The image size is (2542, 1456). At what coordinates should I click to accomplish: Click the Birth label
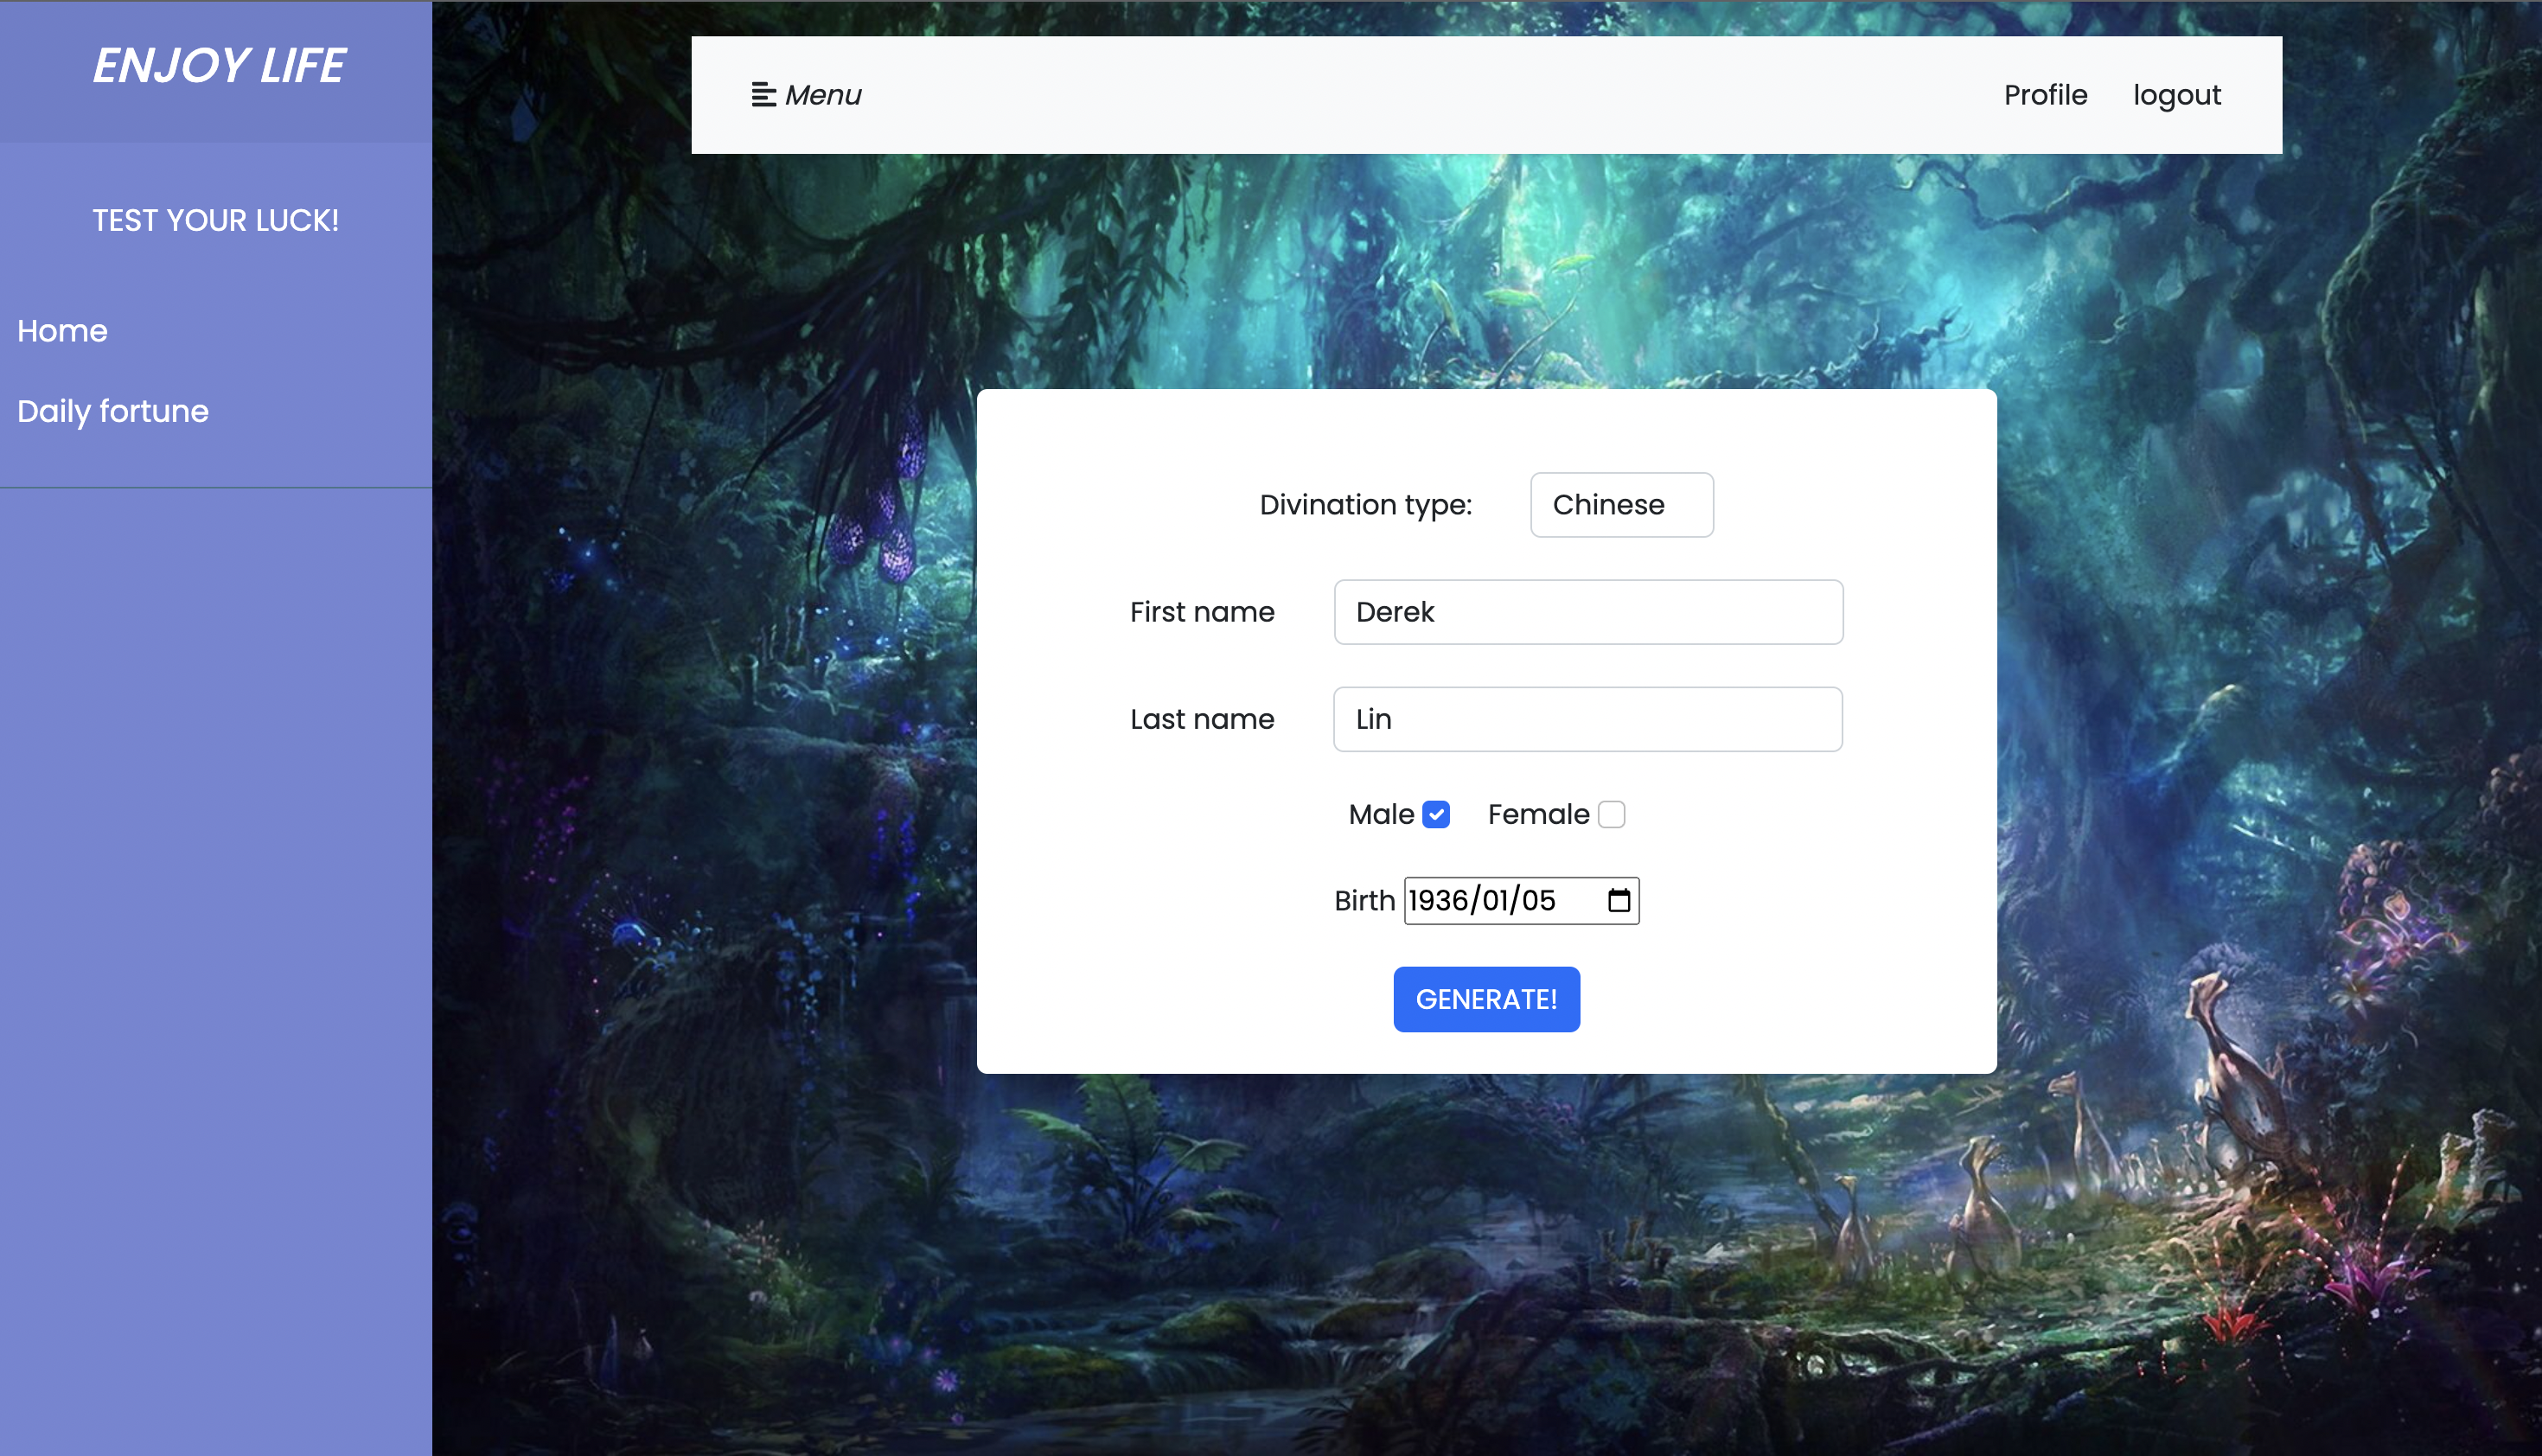tap(1364, 900)
